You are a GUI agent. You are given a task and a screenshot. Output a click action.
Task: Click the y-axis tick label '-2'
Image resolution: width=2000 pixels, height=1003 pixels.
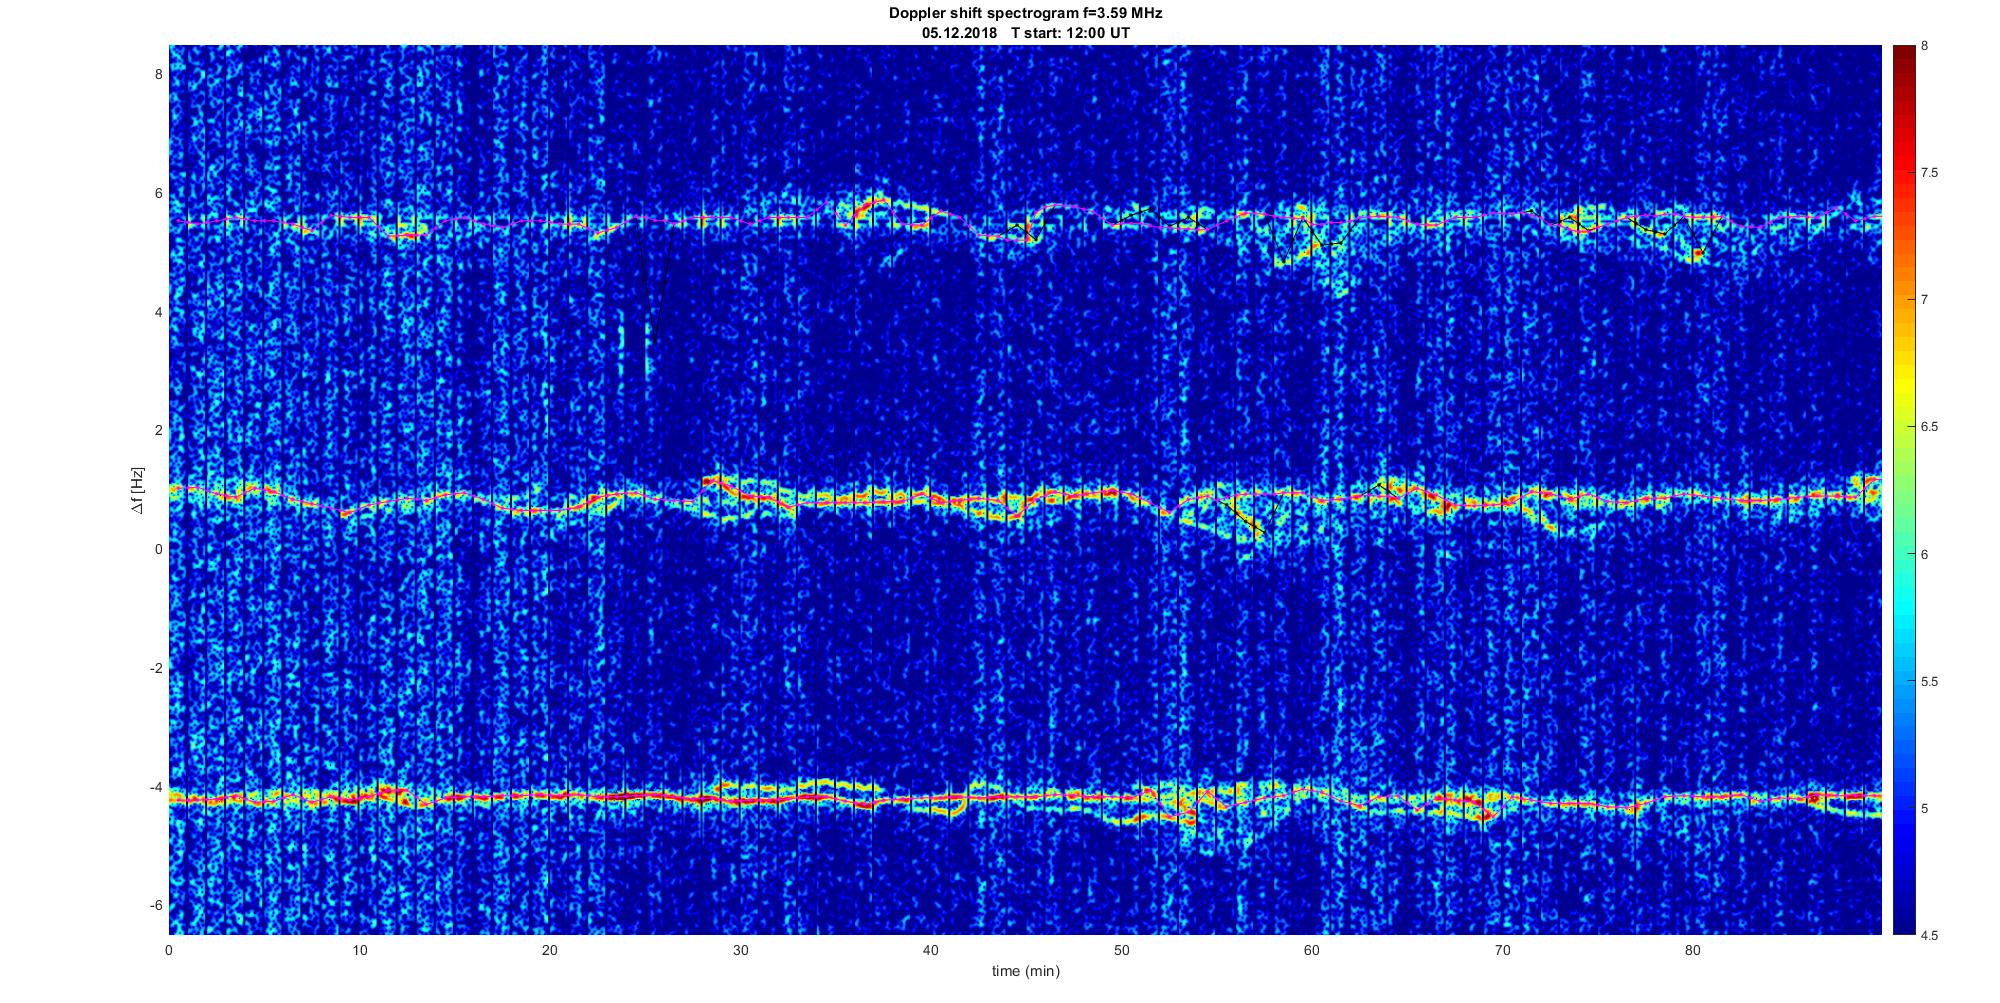click(x=155, y=668)
